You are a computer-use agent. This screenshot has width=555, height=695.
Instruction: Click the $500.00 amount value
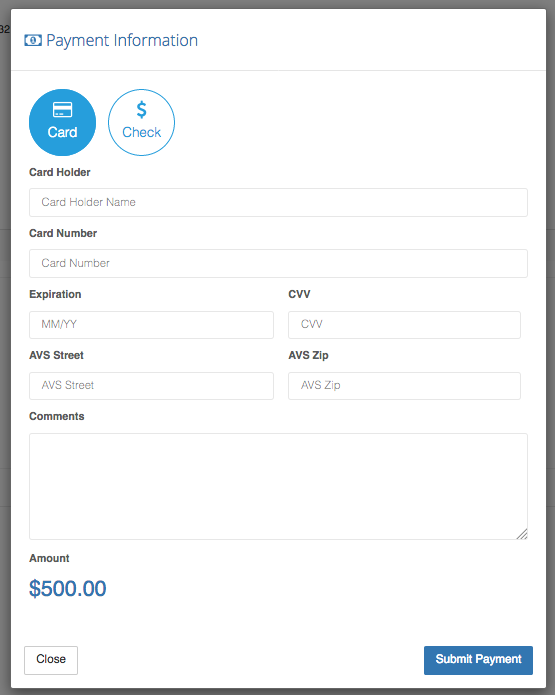point(67,589)
